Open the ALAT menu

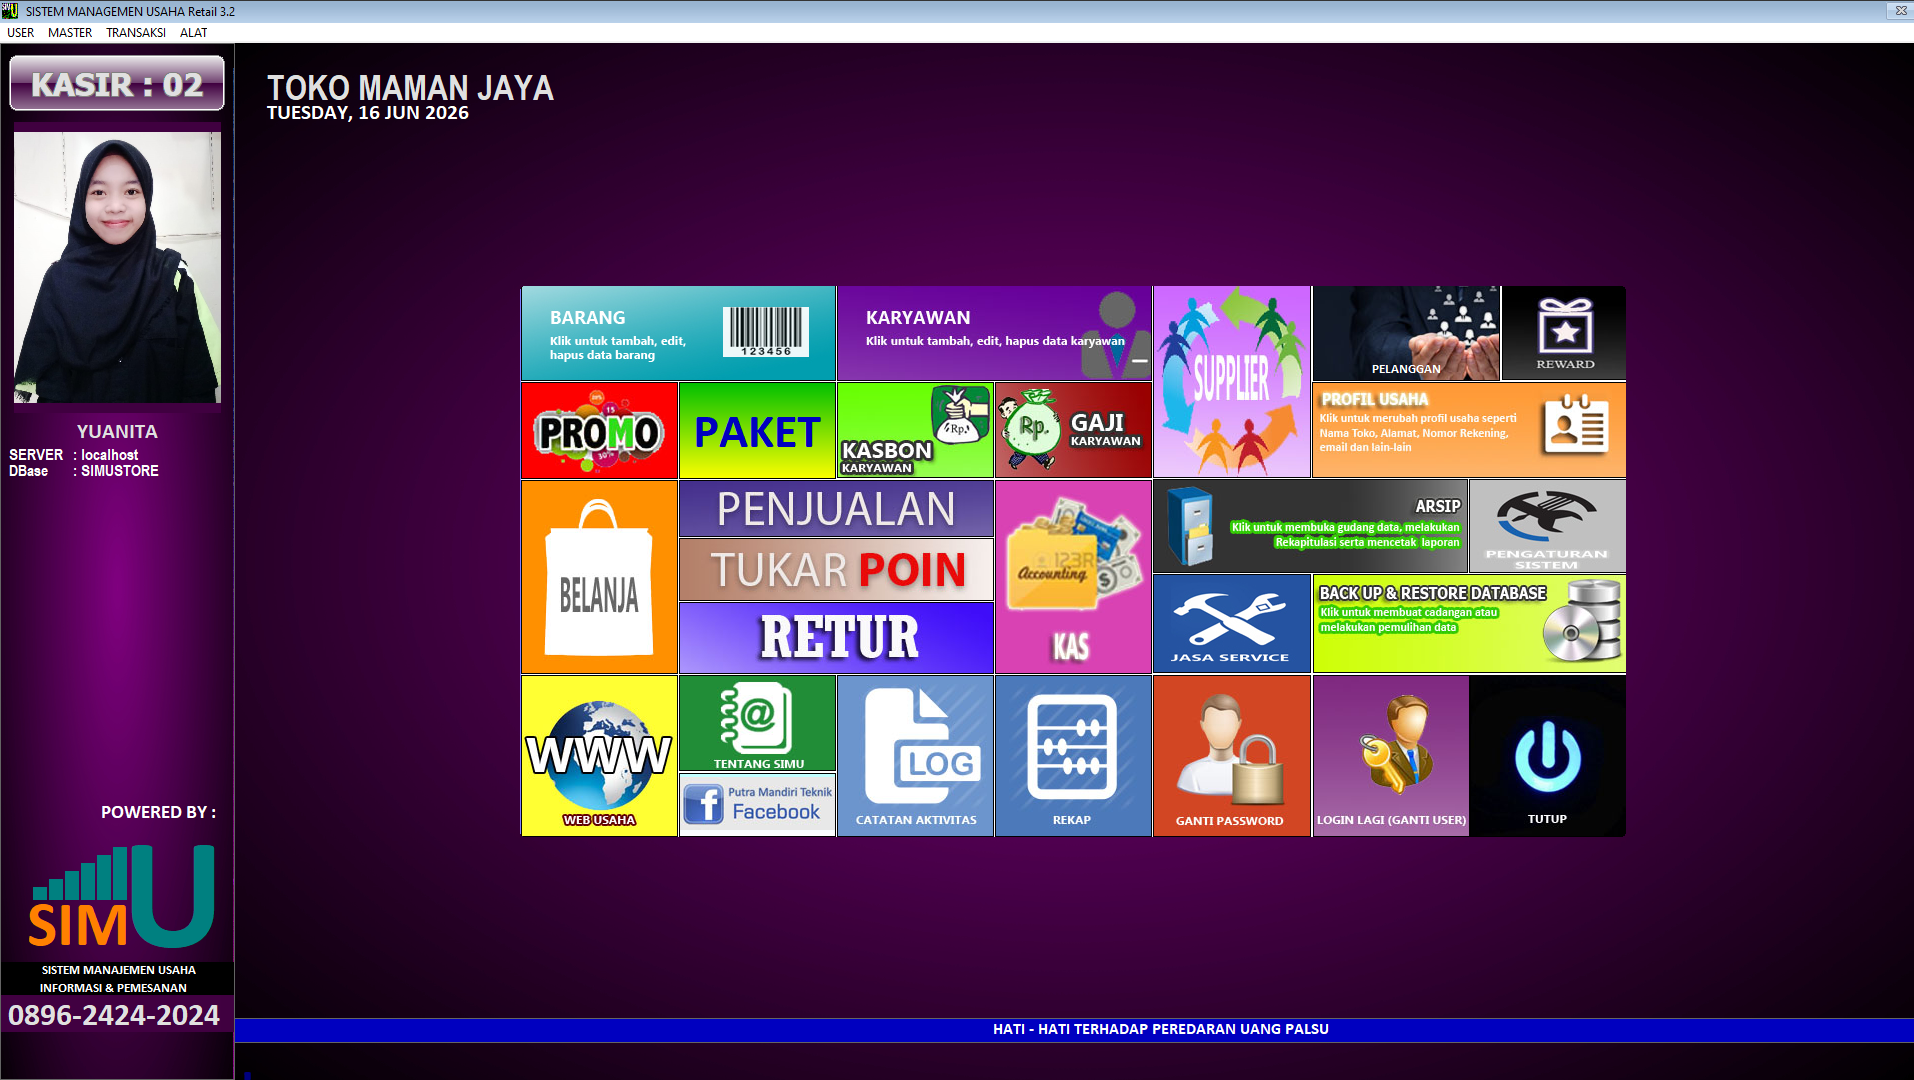[x=194, y=33]
